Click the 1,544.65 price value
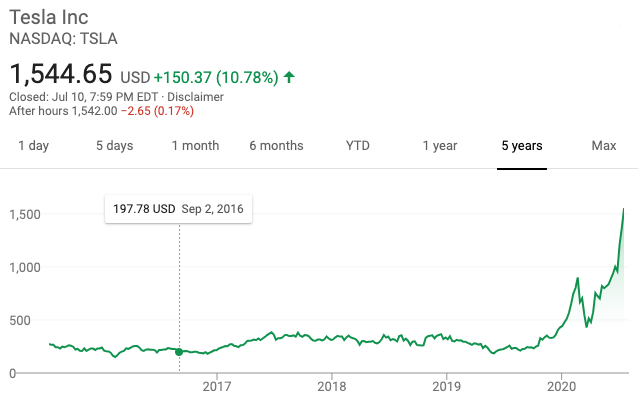 60,74
